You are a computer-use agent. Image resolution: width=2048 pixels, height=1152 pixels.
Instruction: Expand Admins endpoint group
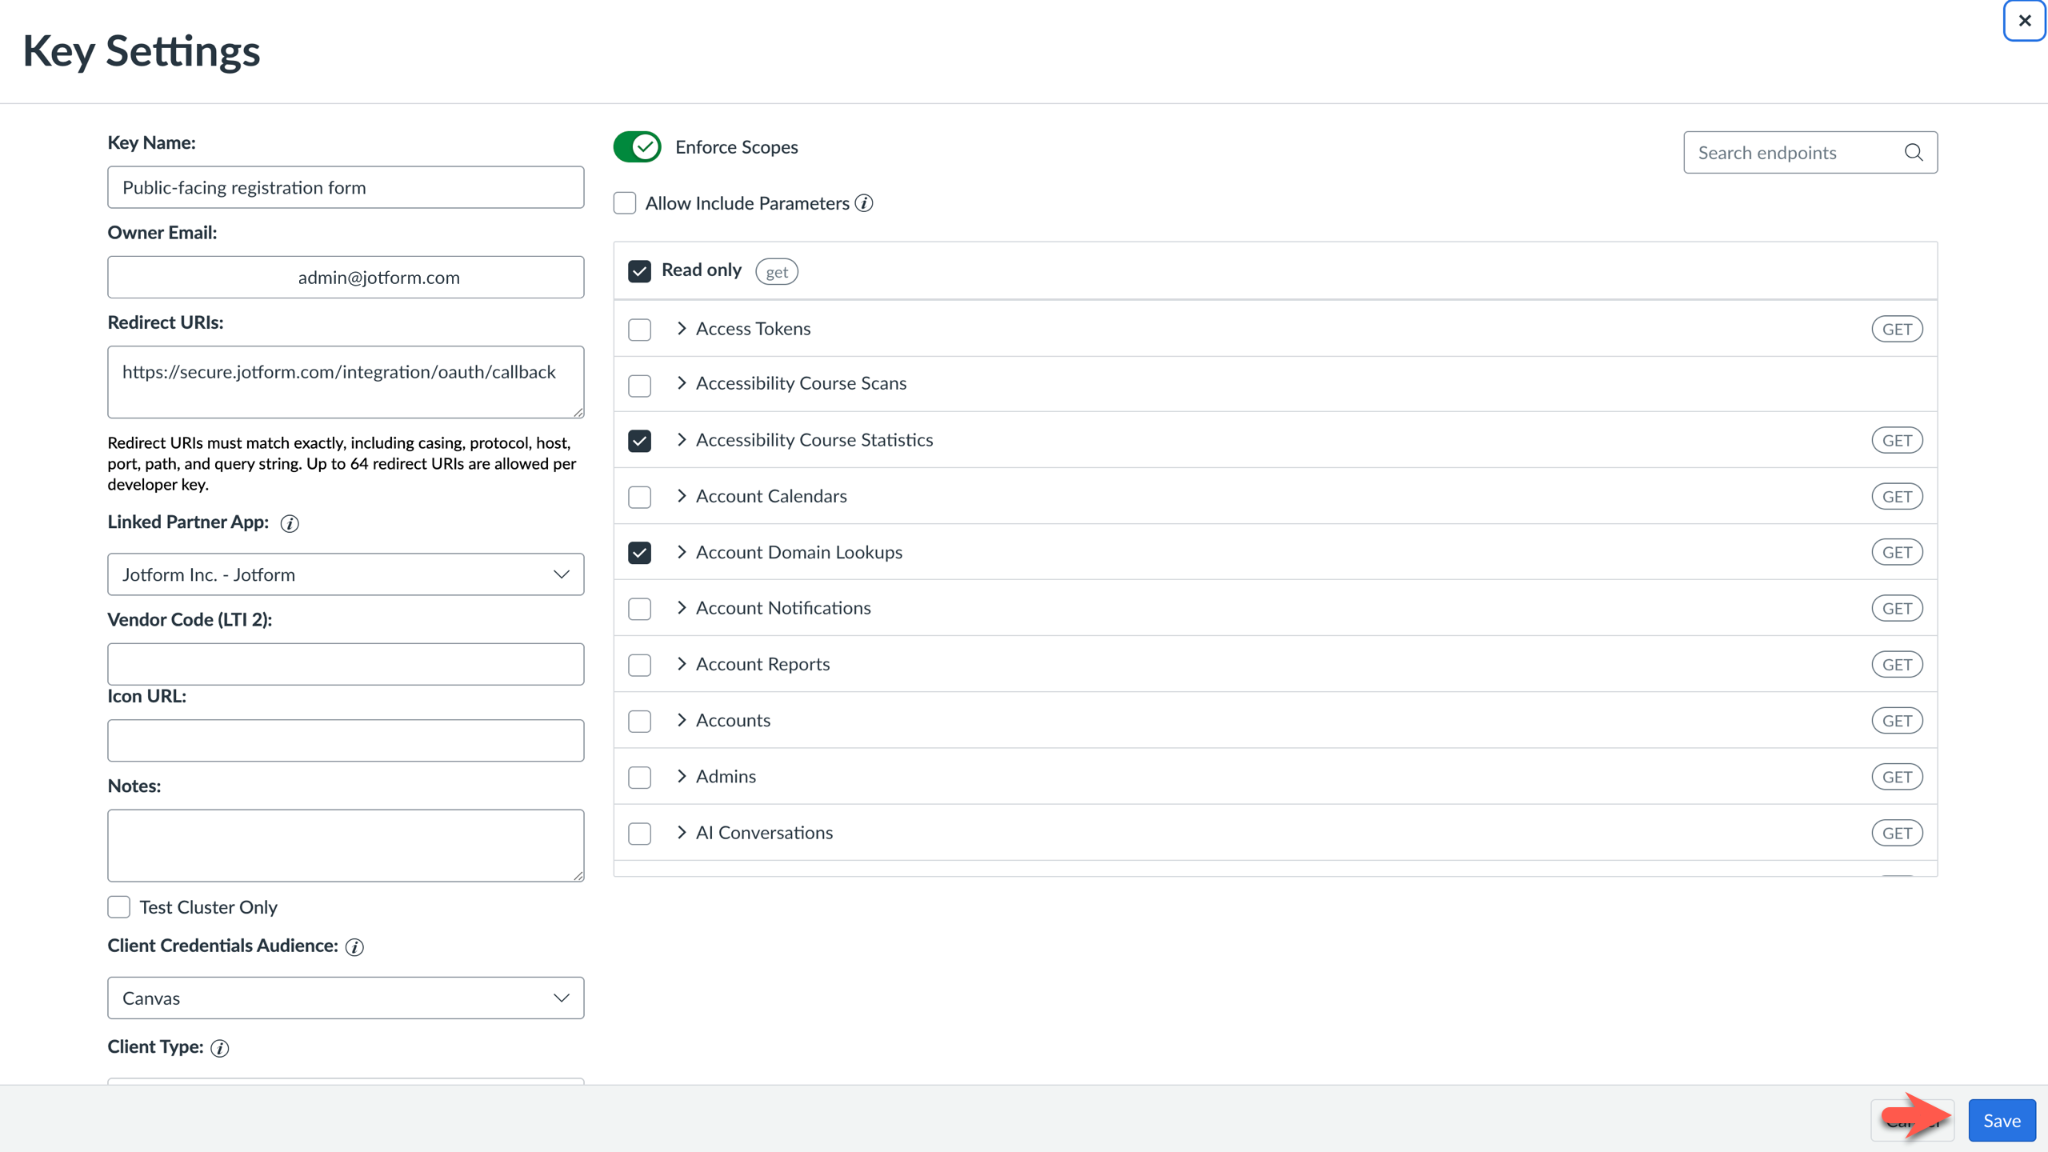(x=682, y=776)
